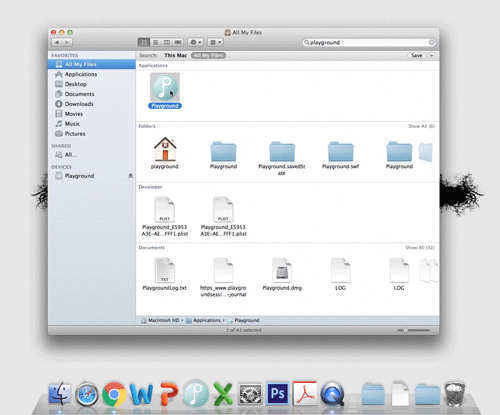
Task: Open the Action gear menu
Action: [195, 42]
